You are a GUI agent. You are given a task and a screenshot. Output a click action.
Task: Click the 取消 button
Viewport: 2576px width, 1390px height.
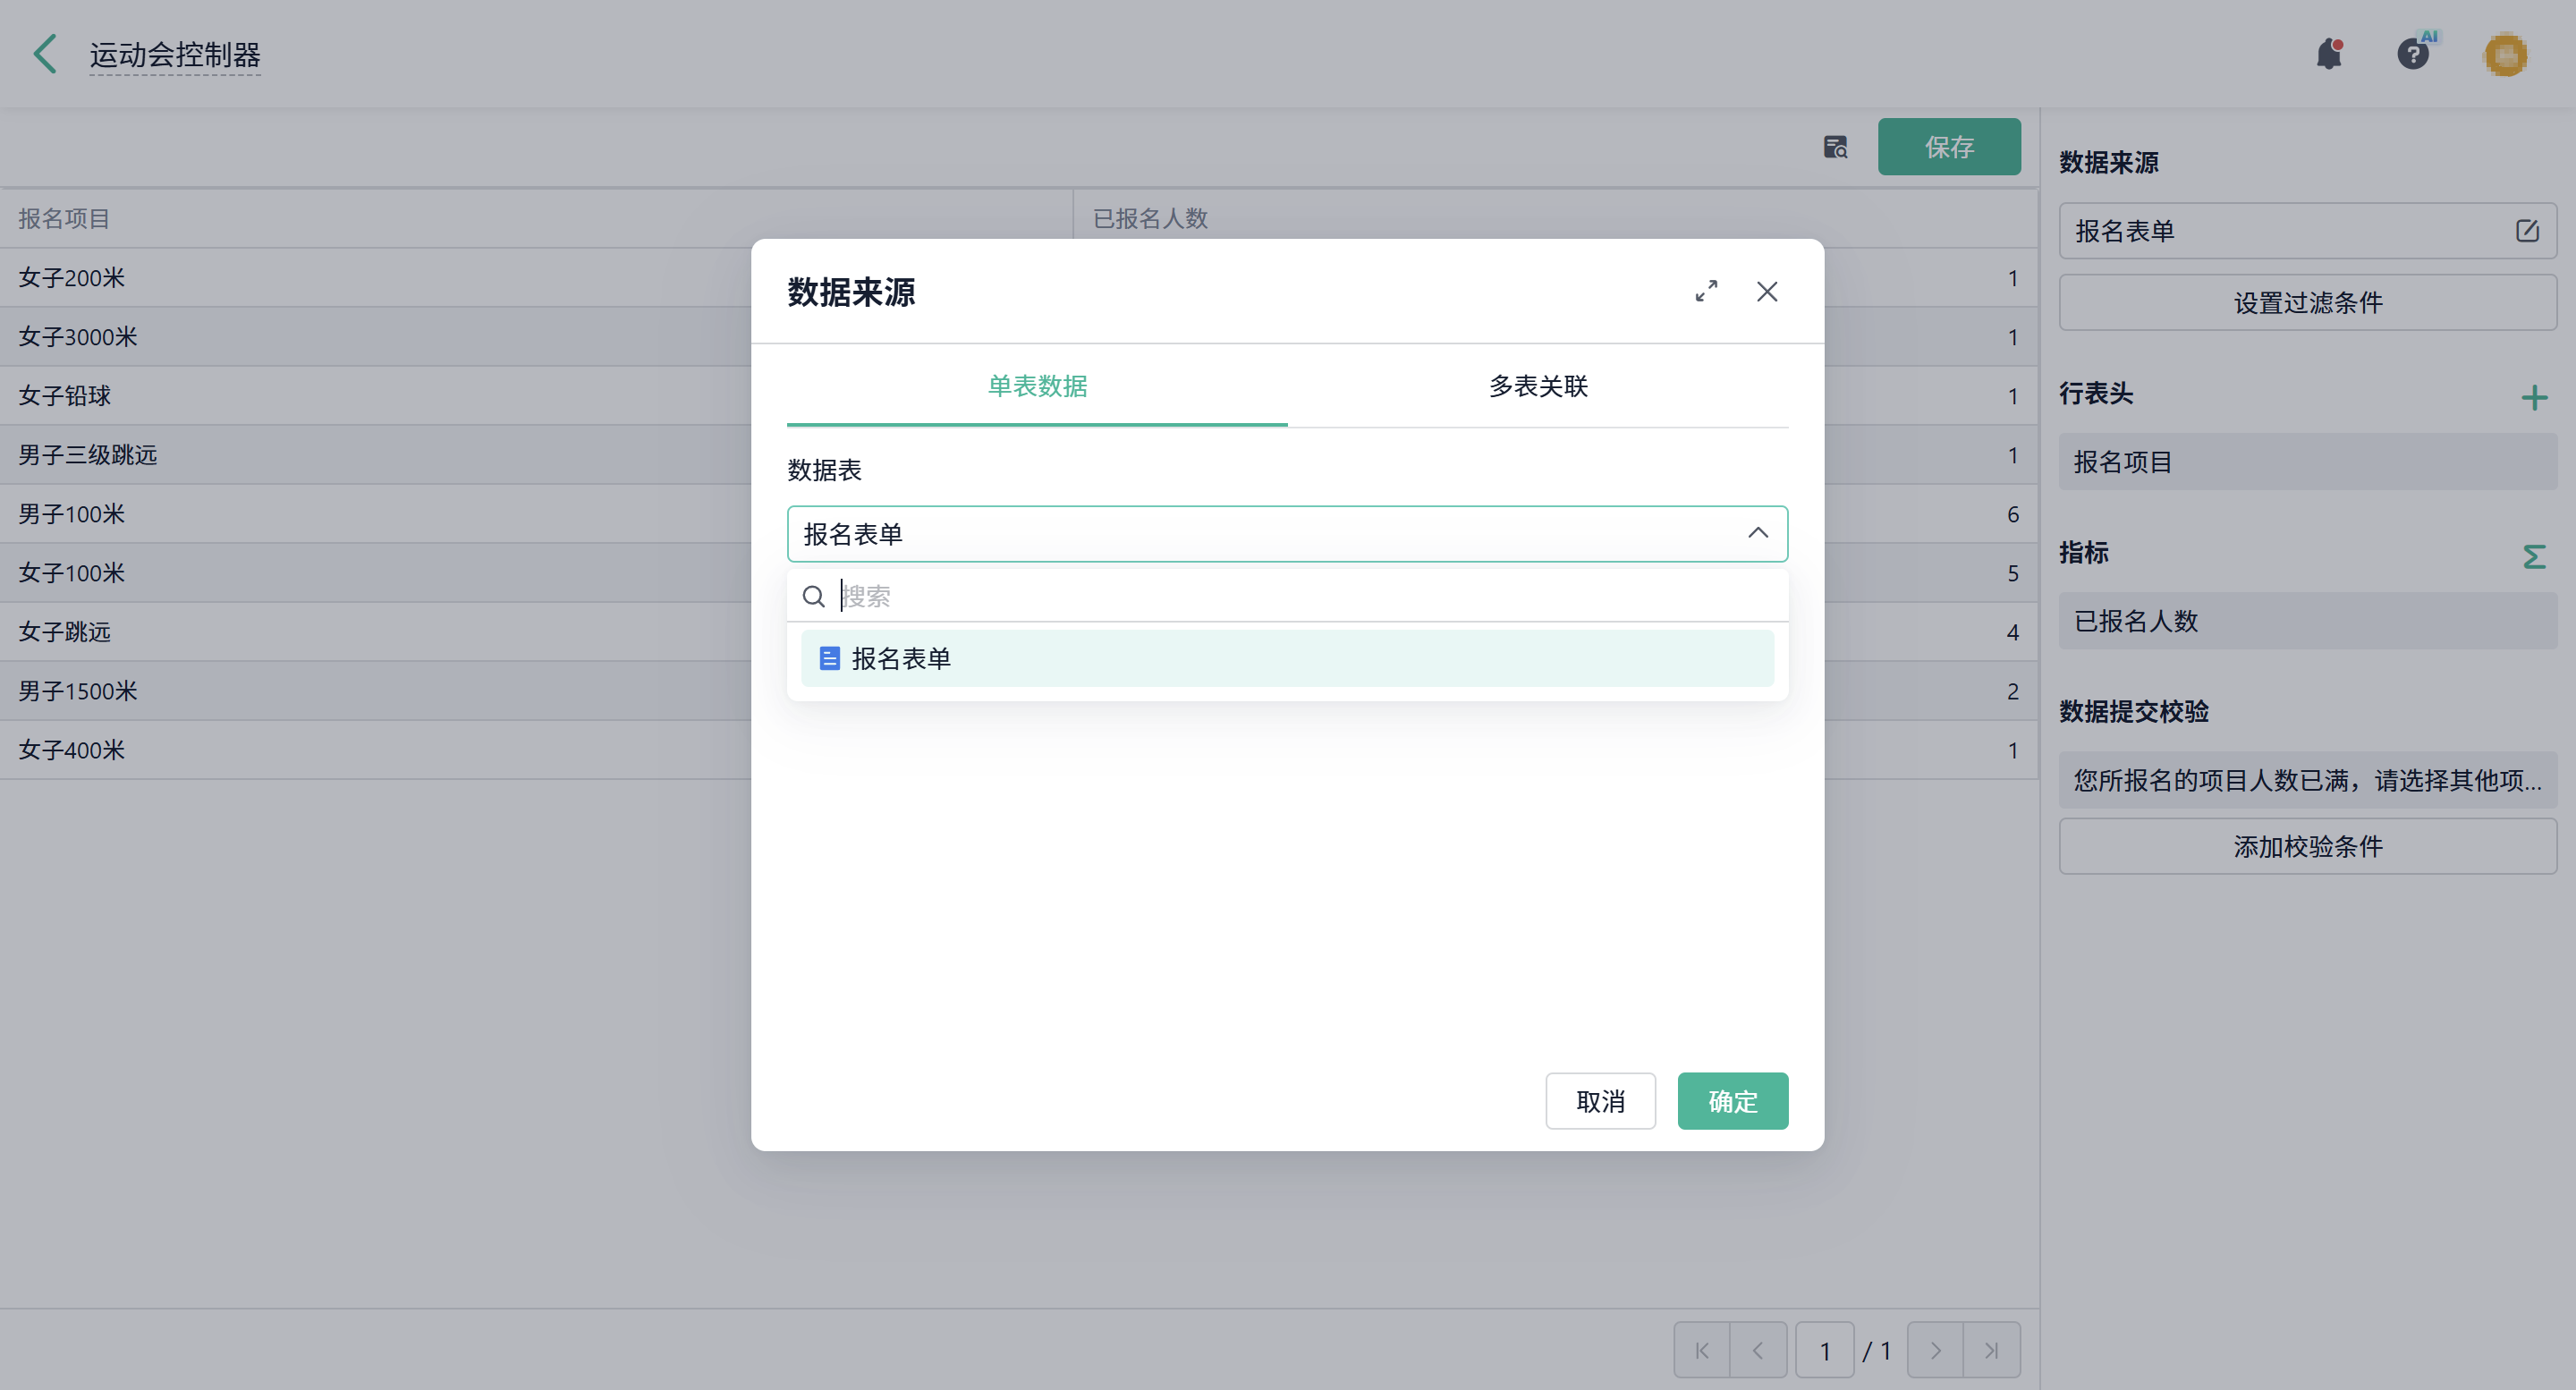[1600, 1101]
